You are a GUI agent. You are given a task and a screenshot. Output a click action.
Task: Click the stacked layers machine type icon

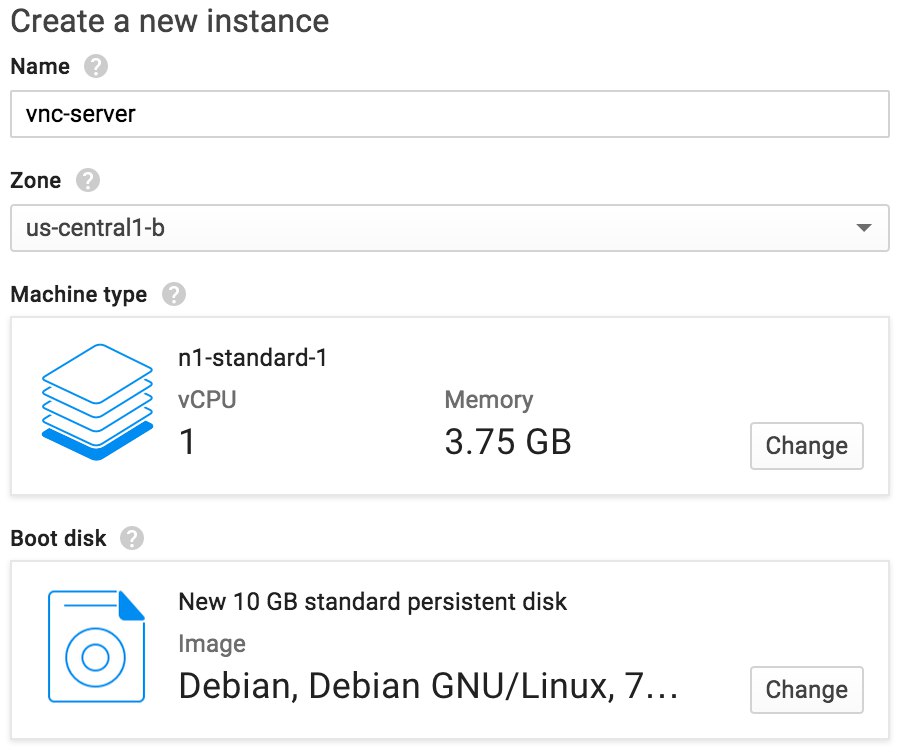(97, 402)
